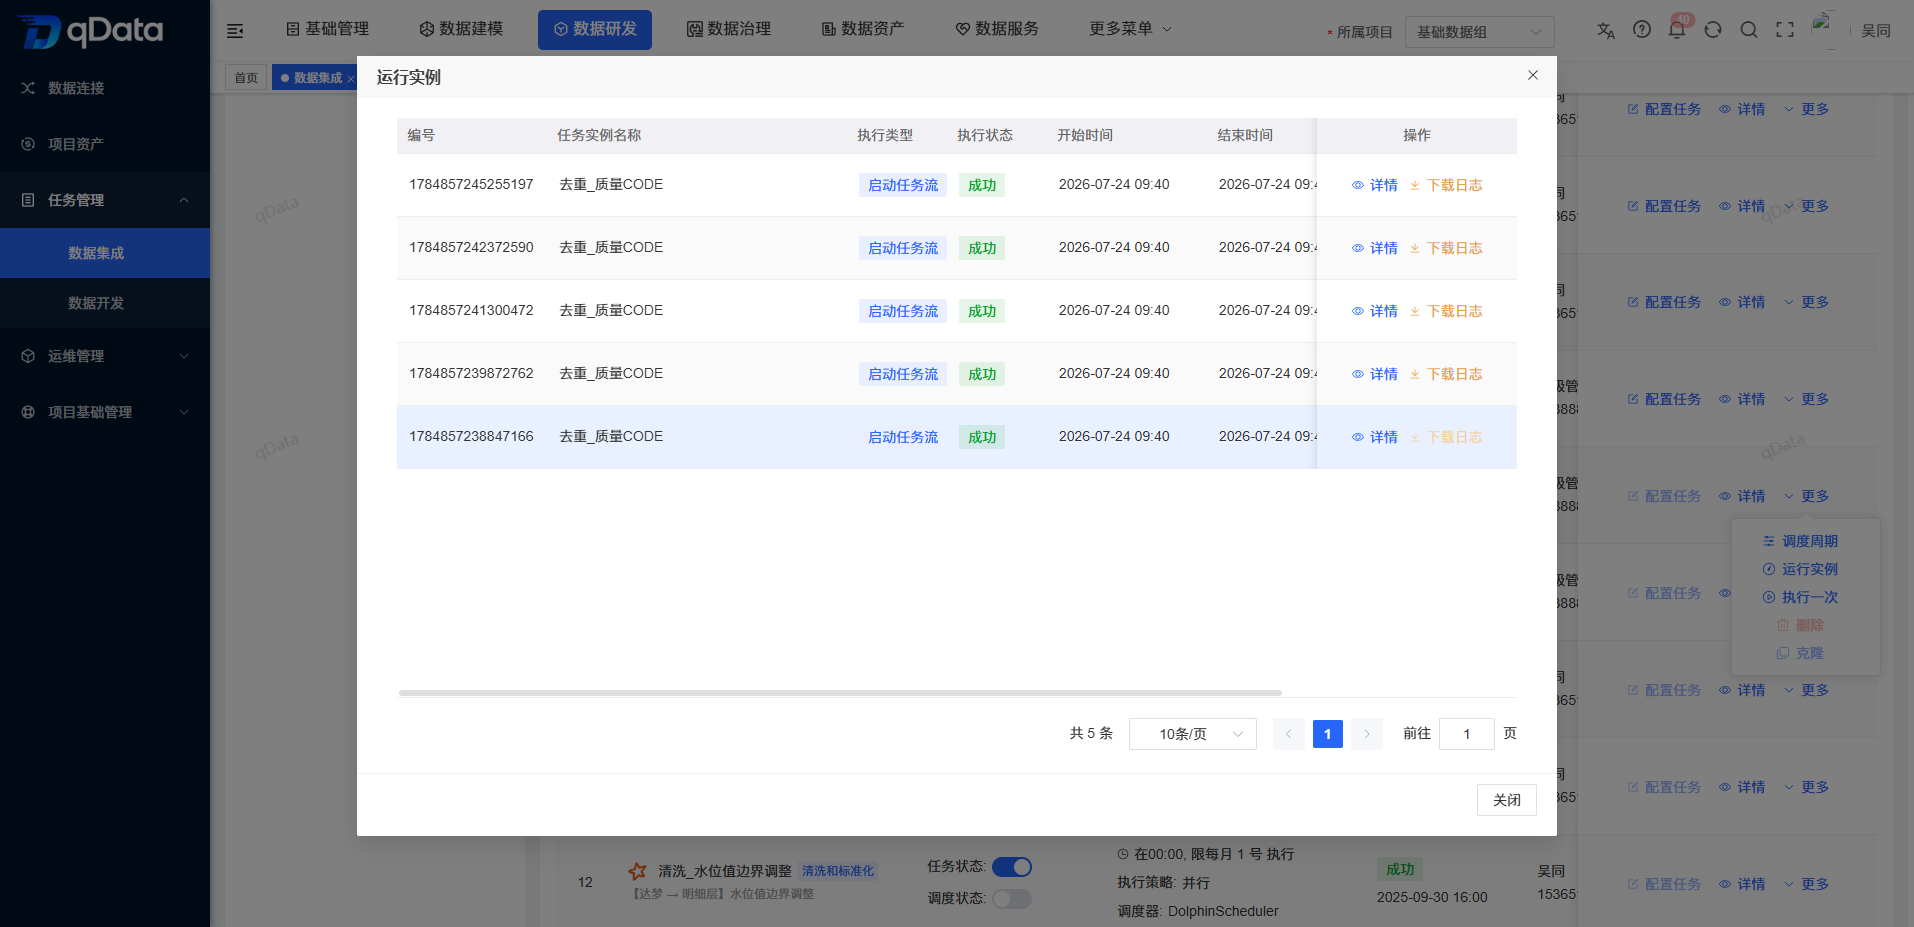Open 数据连接 in sidebar

tap(105, 88)
